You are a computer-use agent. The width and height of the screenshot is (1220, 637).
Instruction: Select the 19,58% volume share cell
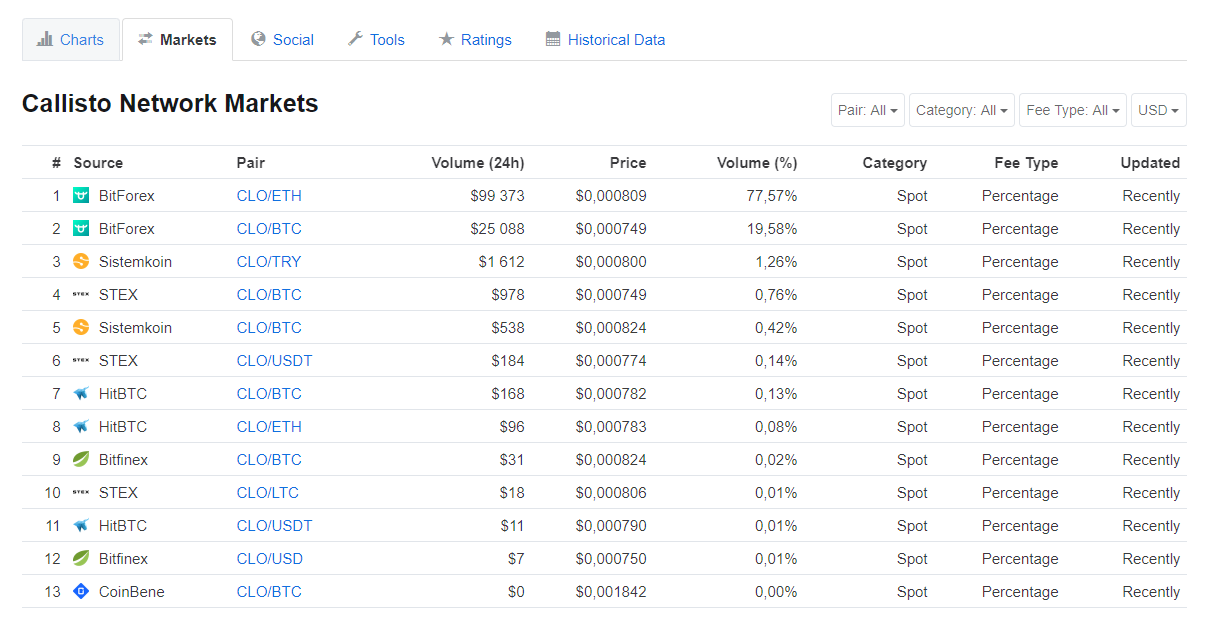(x=772, y=229)
